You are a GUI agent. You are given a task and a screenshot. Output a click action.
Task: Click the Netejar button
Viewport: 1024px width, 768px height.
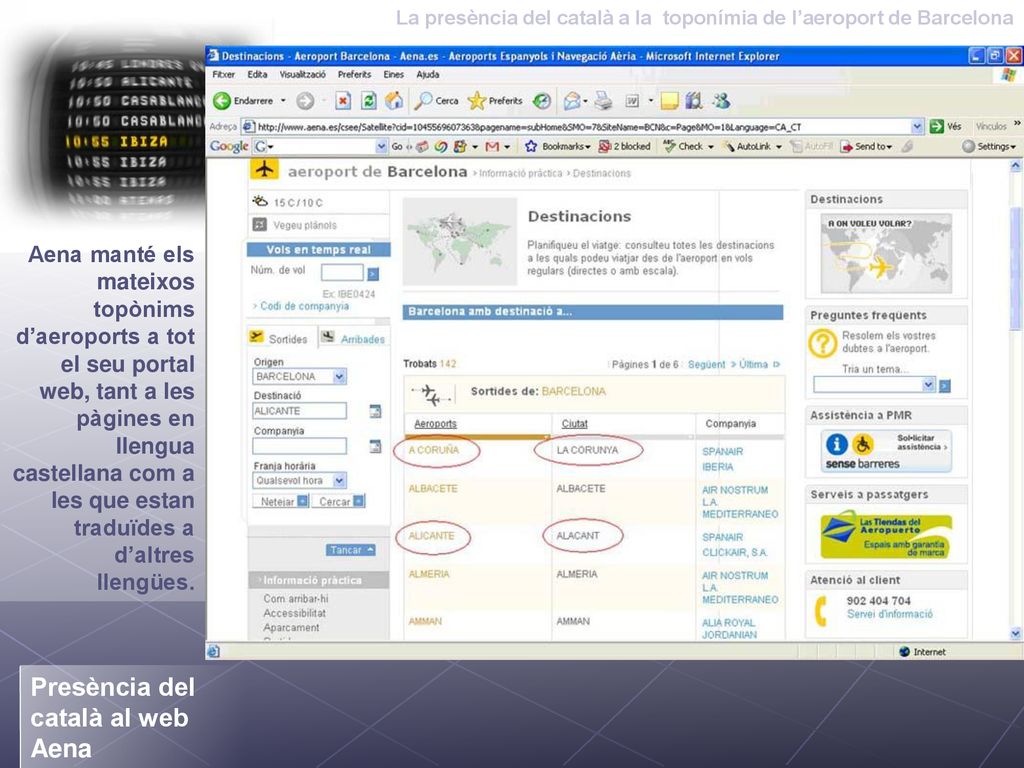point(281,501)
